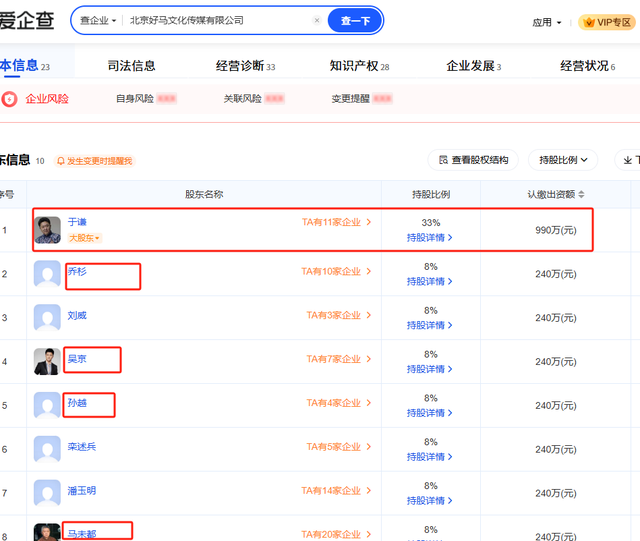Viewport: 640px width, 541px height.
Task: Expand the 应用 dropdown menu
Action: coord(546,22)
